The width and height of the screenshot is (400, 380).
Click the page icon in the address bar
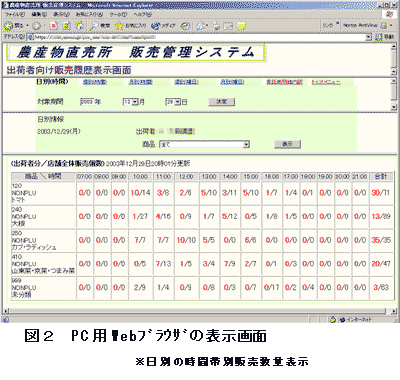(x=30, y=37)
